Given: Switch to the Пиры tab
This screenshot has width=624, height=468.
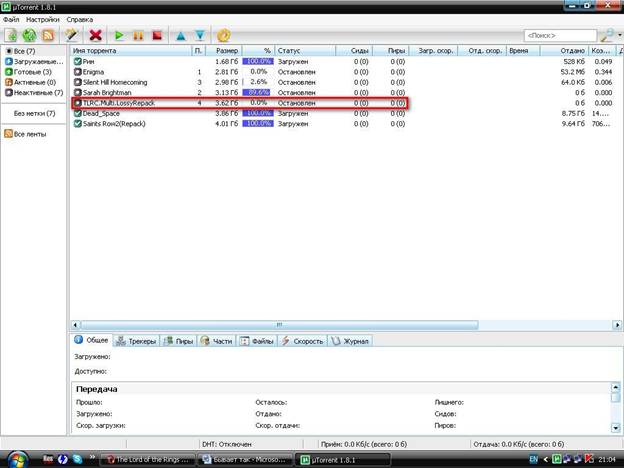Looking at the screenshot, I should tap(179, 341).
